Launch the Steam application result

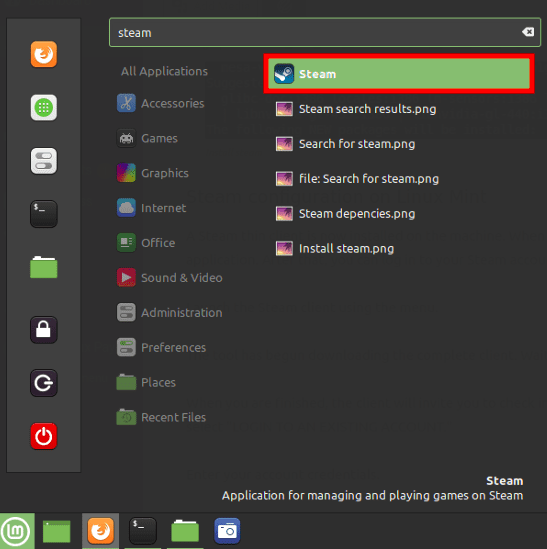coord(399,74)
